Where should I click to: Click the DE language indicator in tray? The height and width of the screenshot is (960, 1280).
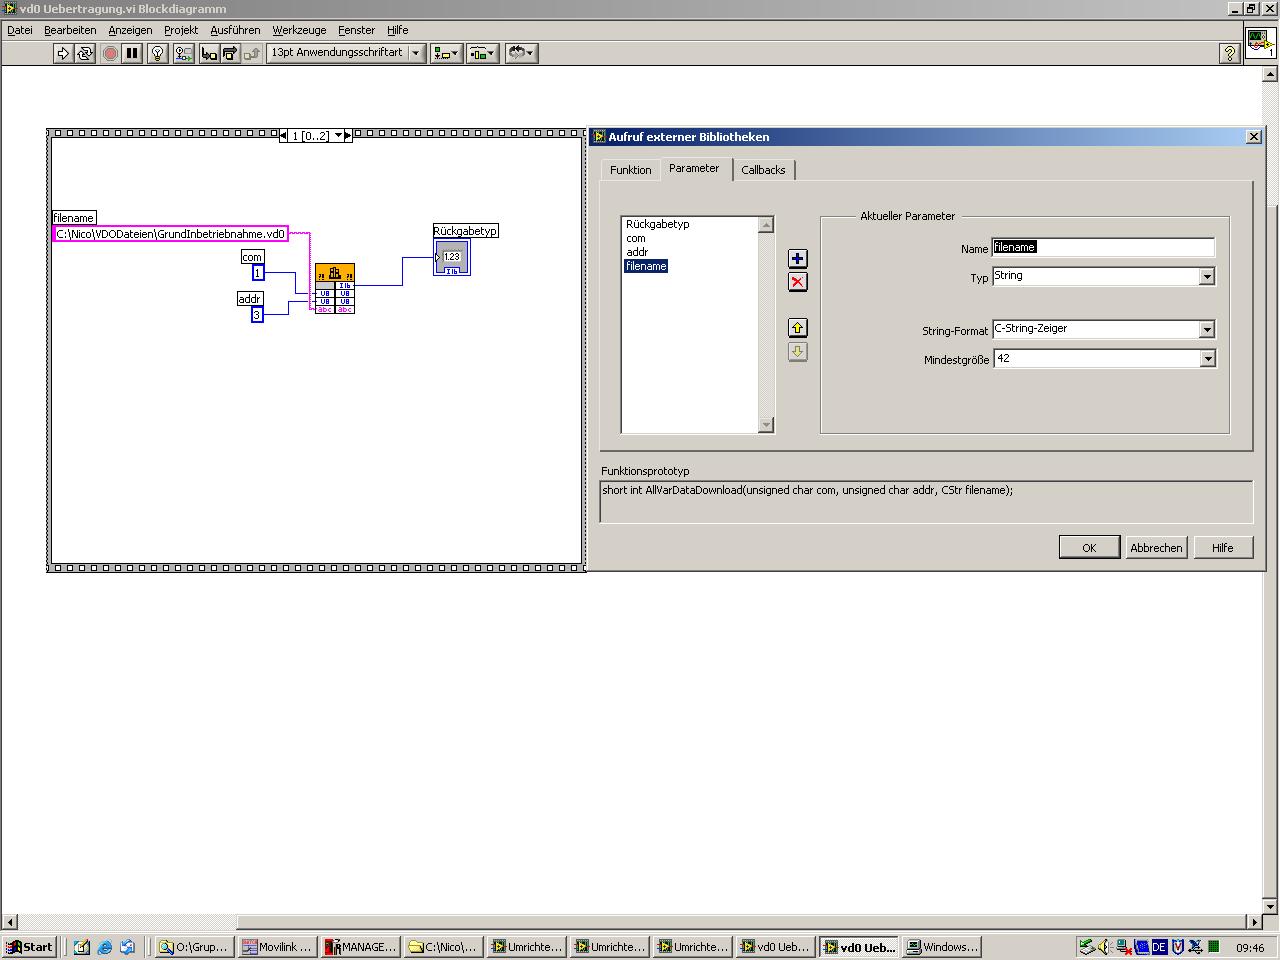point(1159,947)
